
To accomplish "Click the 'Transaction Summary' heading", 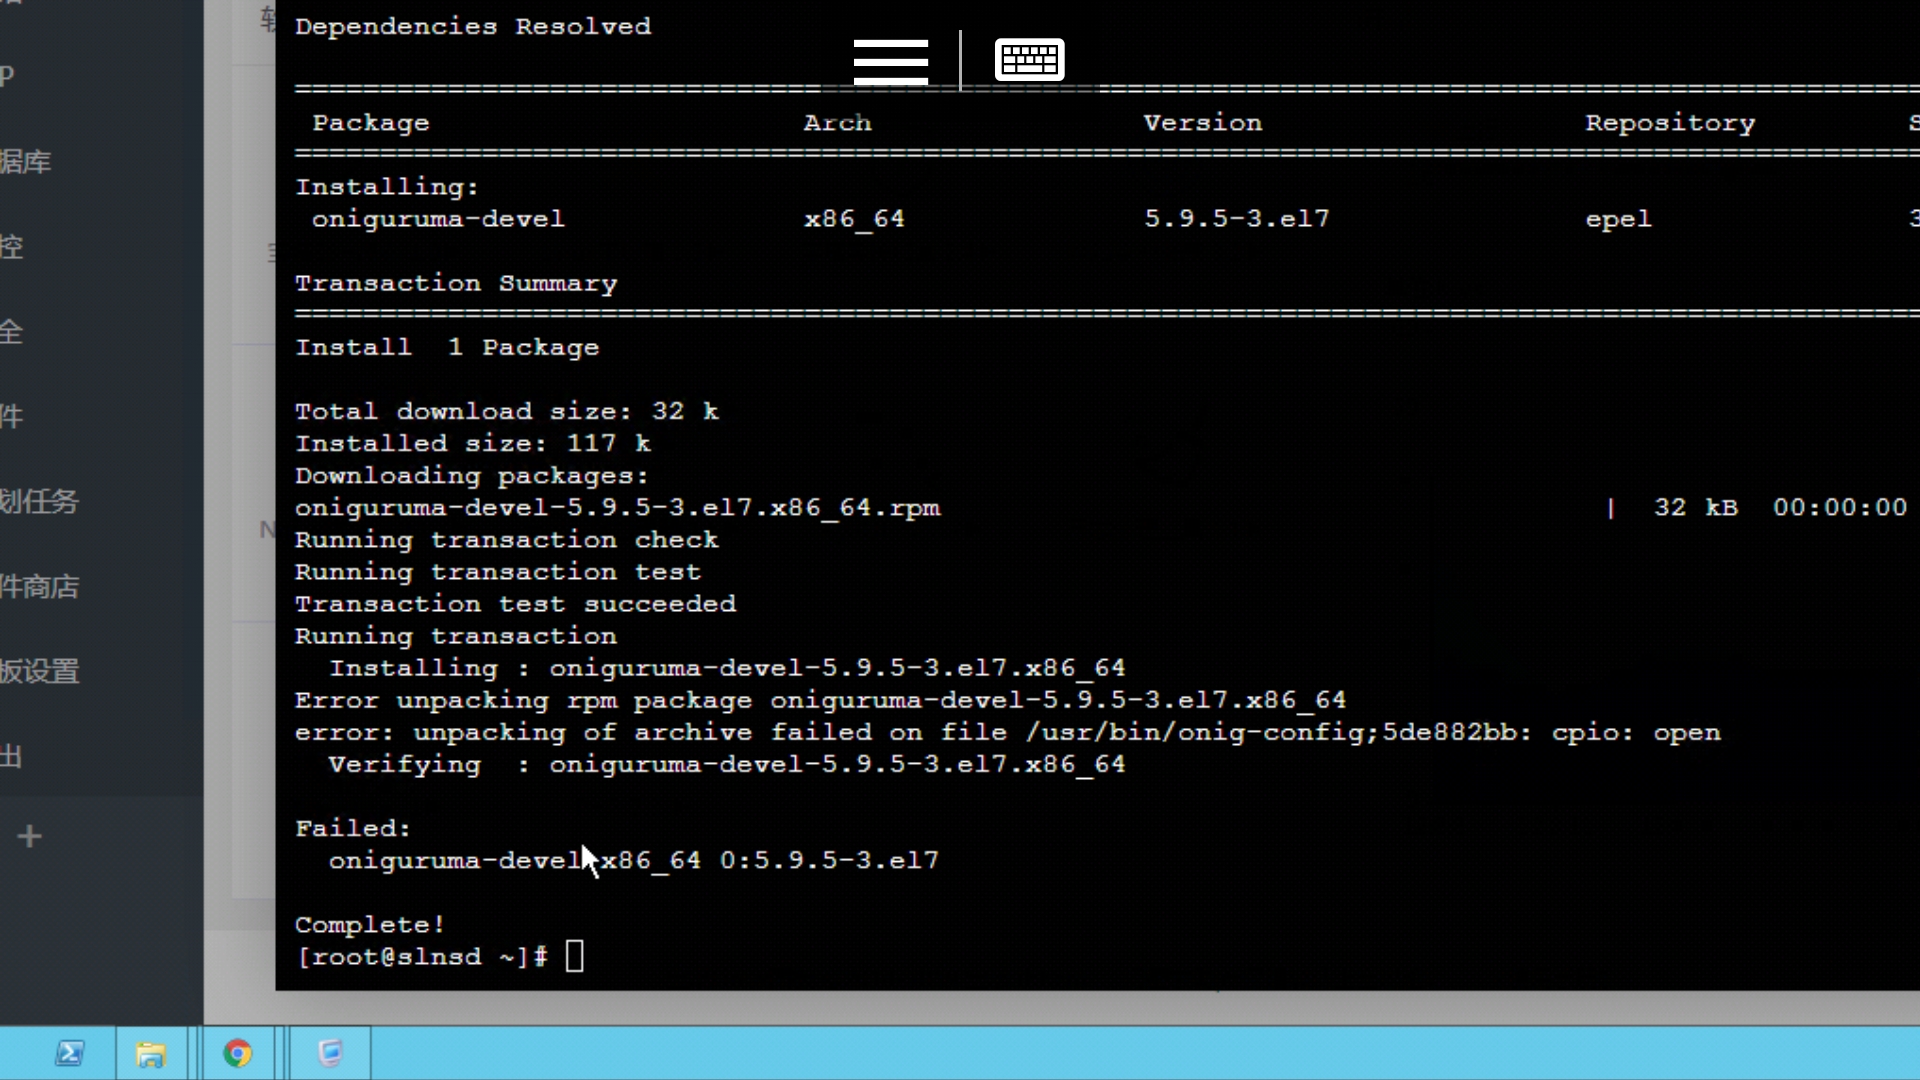I will pos(456,284).
